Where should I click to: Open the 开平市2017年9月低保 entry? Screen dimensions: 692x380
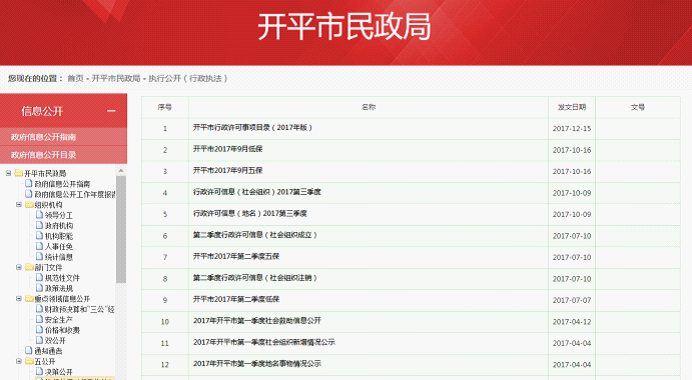coord(228,149)
